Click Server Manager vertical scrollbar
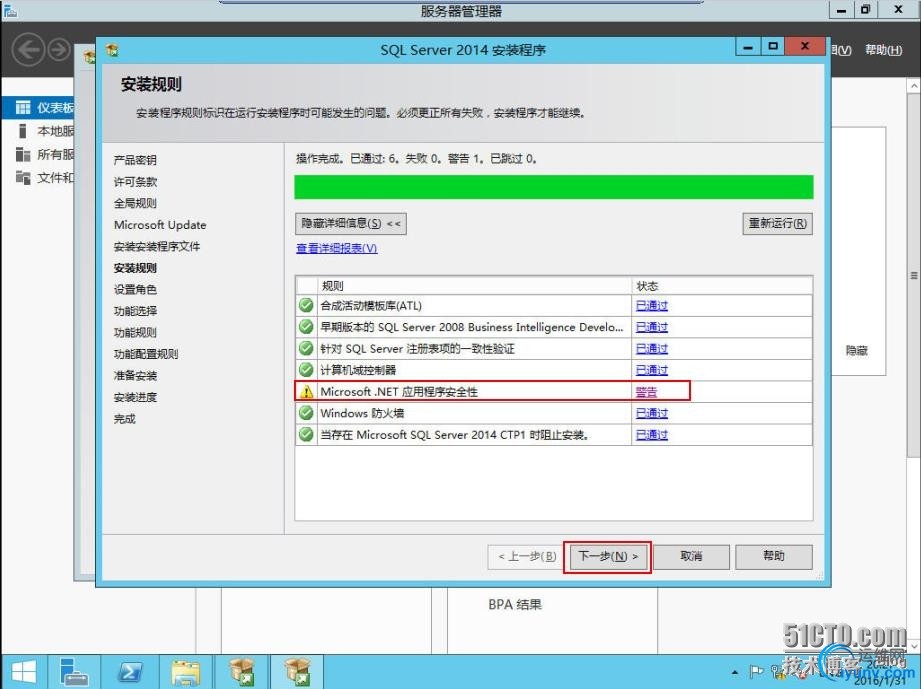This screenshot has width=921, height=689. [914, 276]
